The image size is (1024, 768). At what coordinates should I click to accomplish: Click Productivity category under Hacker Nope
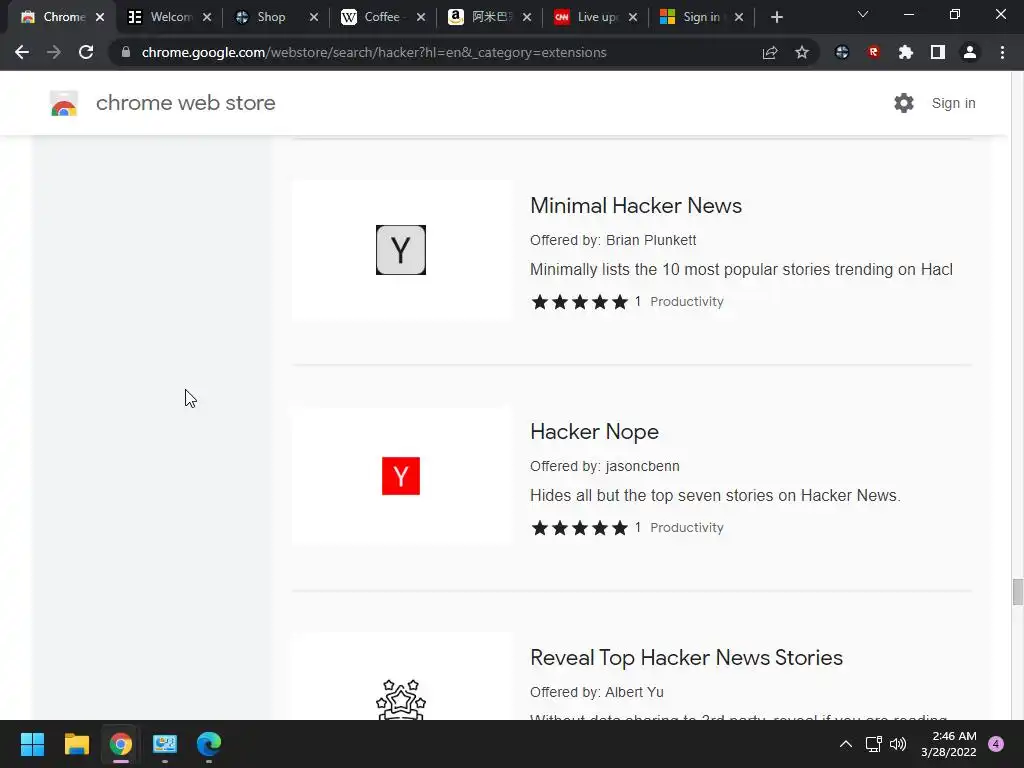tap(687, 528)
